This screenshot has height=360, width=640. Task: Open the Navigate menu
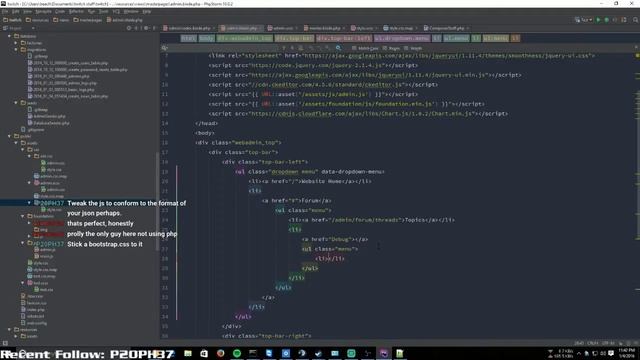(x=43, y=11)
